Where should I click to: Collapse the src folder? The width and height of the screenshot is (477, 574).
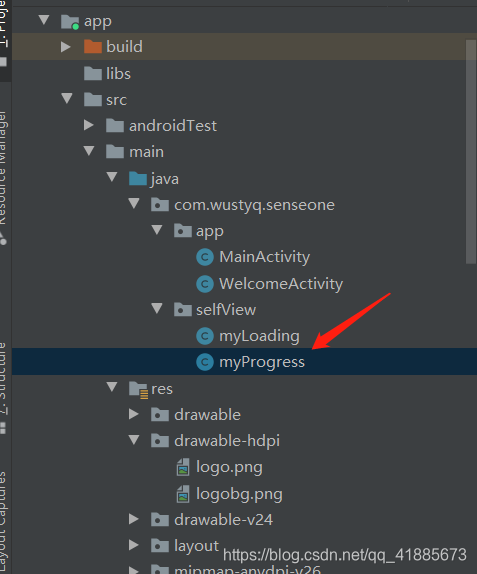coord(67,98)
